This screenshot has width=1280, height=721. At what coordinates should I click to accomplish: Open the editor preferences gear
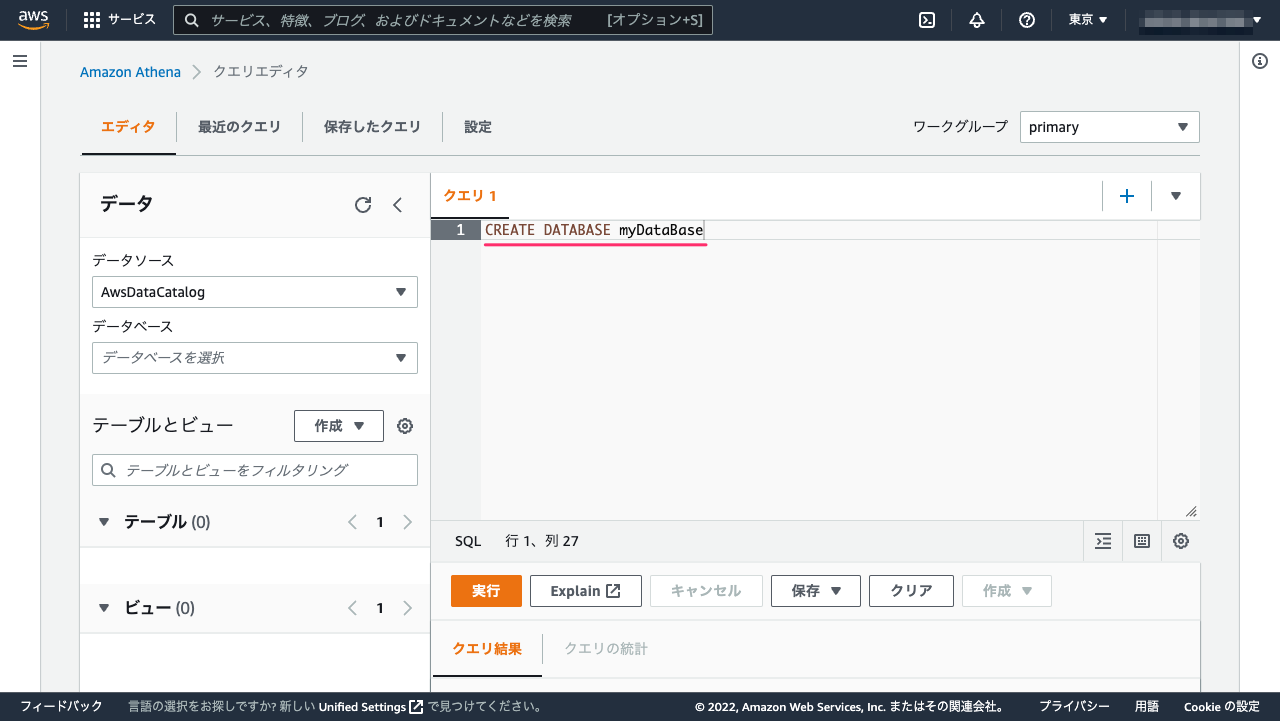point(1181,541)
